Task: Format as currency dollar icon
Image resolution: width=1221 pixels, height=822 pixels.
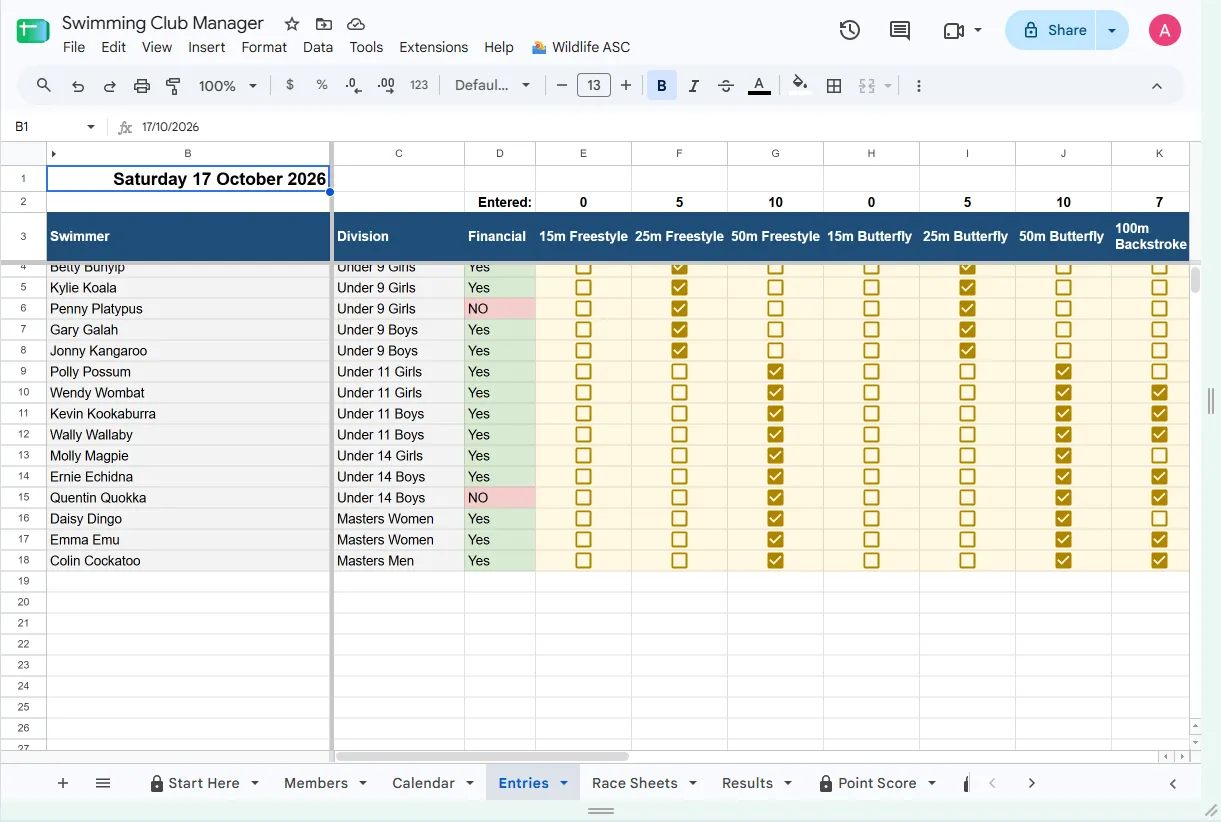Action: click(290, 86)
